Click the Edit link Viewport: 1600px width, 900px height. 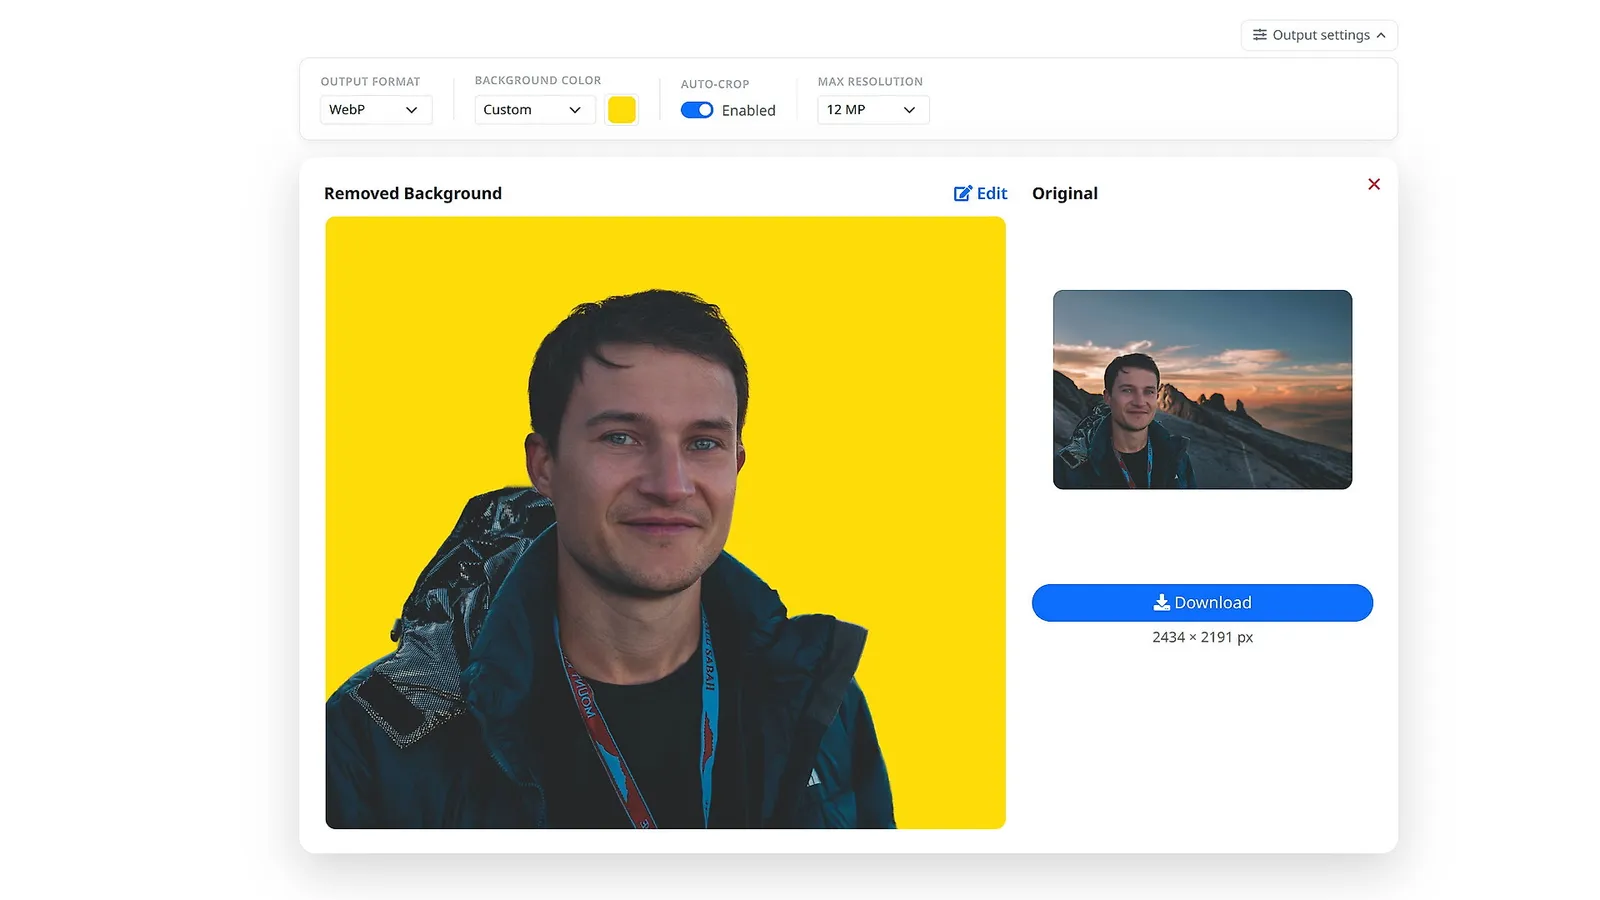point(980,193)
